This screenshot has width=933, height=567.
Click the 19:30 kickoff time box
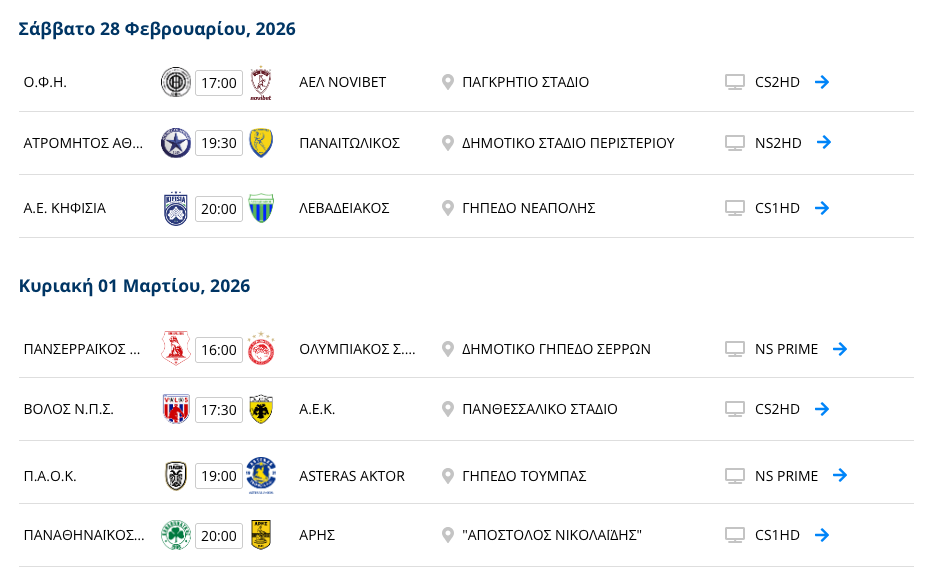coord(218,143)
